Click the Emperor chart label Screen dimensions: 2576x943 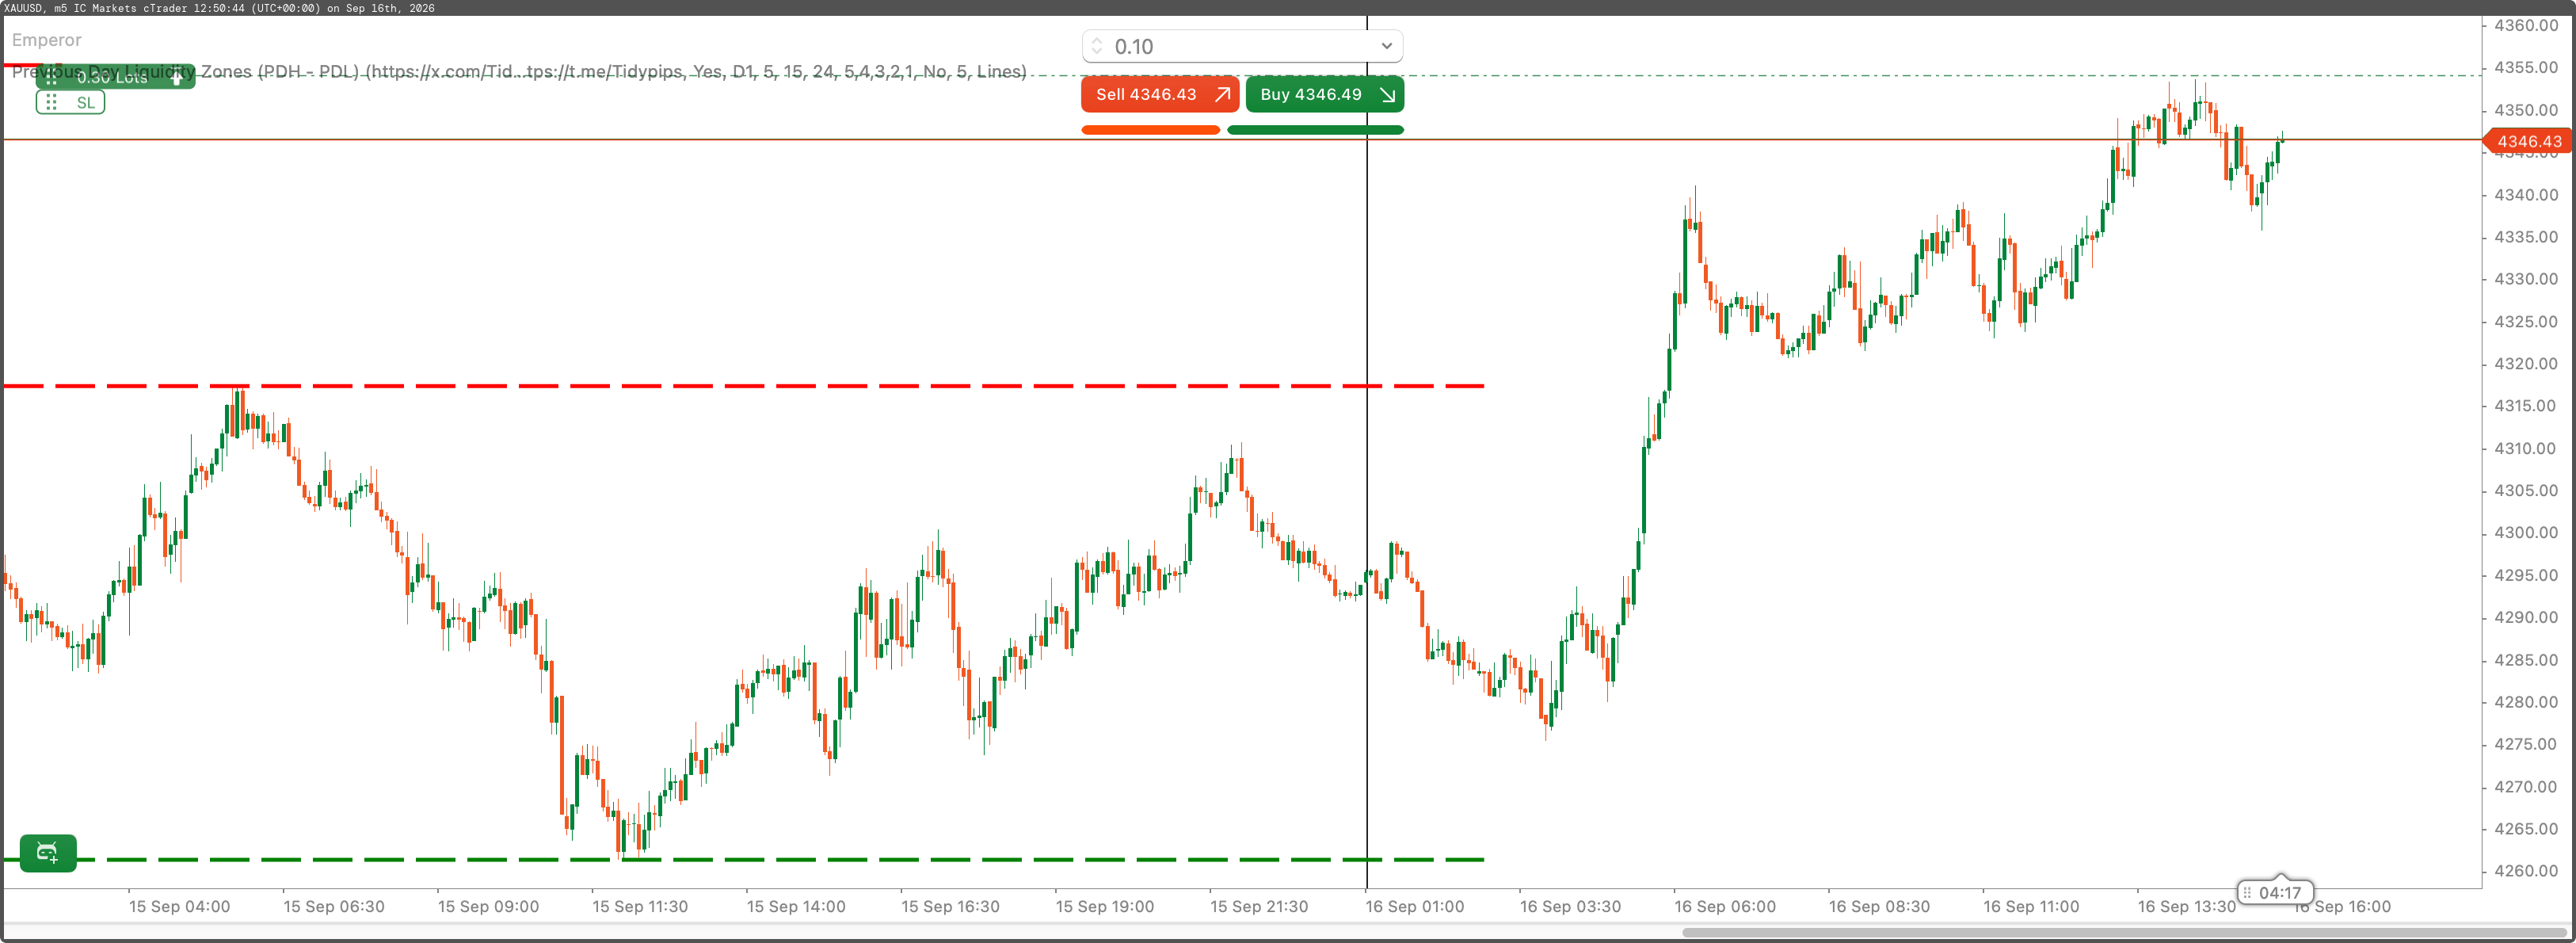[x=46, y=40]
